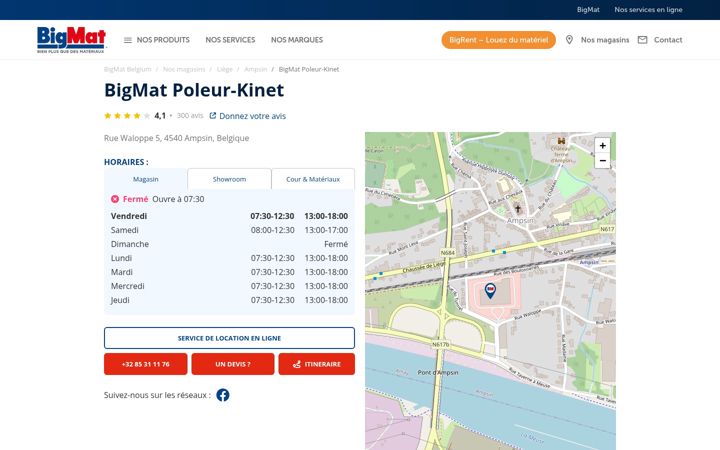Switch to the Cour & Matériaux tab

[x=313, y=179]
